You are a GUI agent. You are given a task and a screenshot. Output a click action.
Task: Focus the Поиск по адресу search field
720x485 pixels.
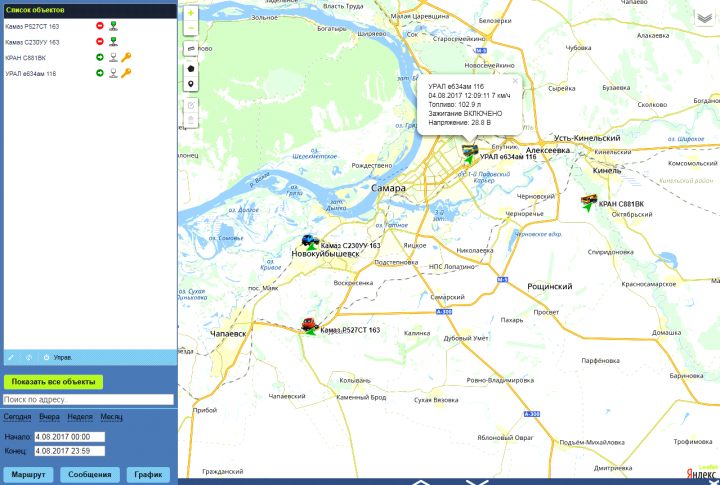coord(89,400)
